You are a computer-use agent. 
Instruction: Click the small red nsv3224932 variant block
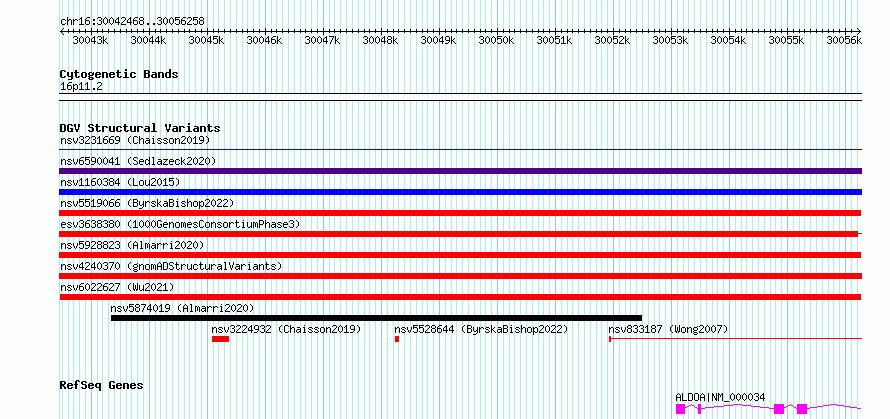pos(220,339)
